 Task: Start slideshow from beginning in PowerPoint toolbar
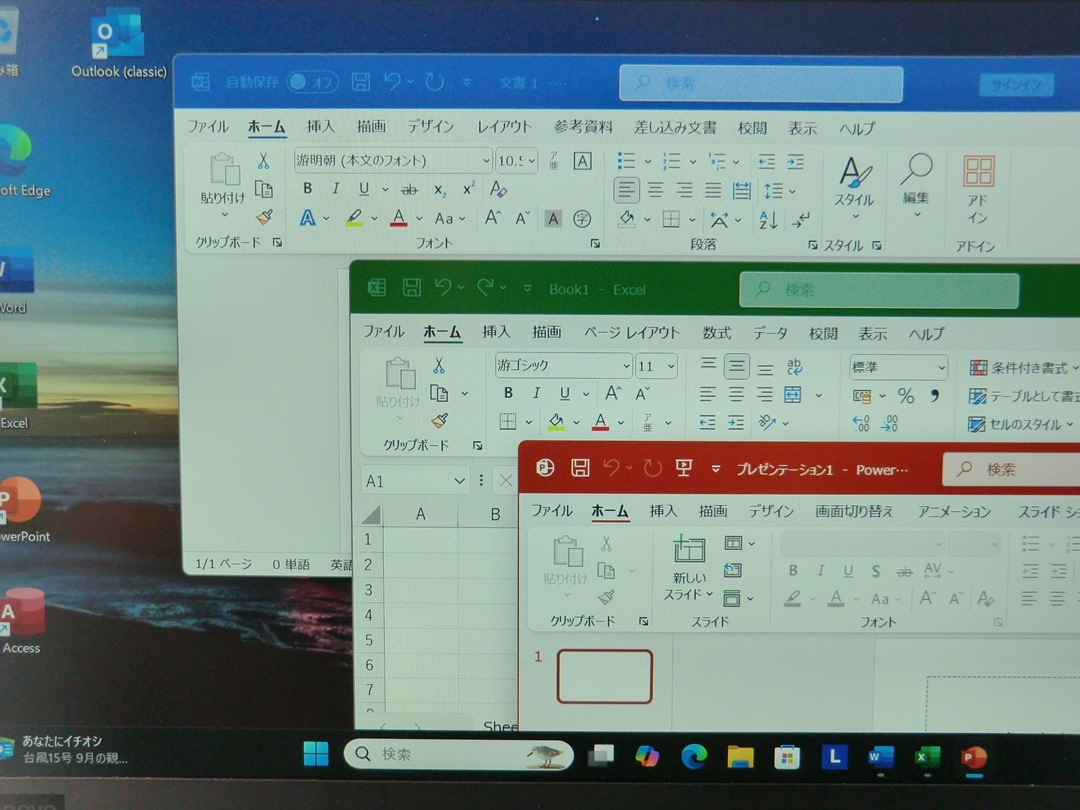683,468
